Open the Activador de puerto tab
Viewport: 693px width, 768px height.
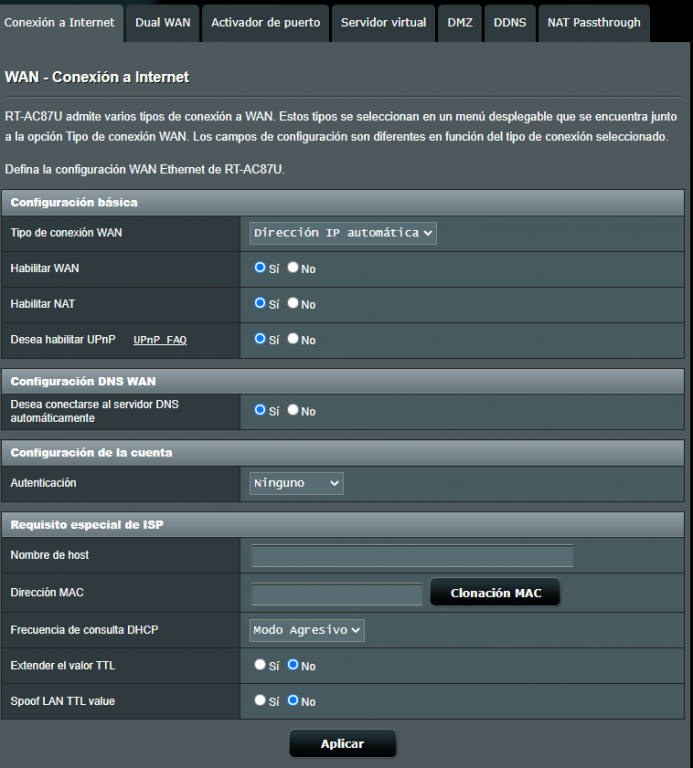point(265,23)
